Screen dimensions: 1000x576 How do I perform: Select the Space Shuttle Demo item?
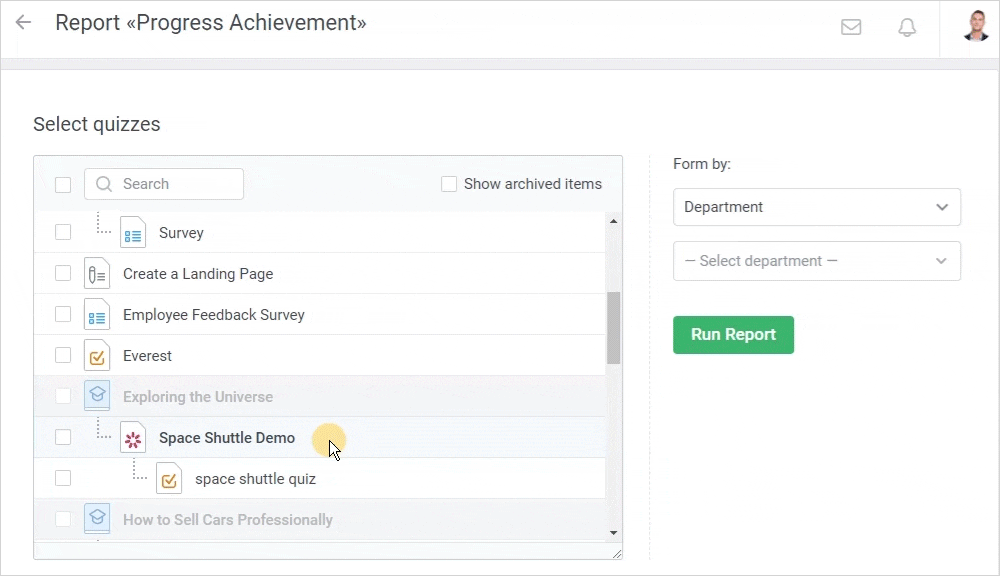pyautogui.click(x=227, y=438)
